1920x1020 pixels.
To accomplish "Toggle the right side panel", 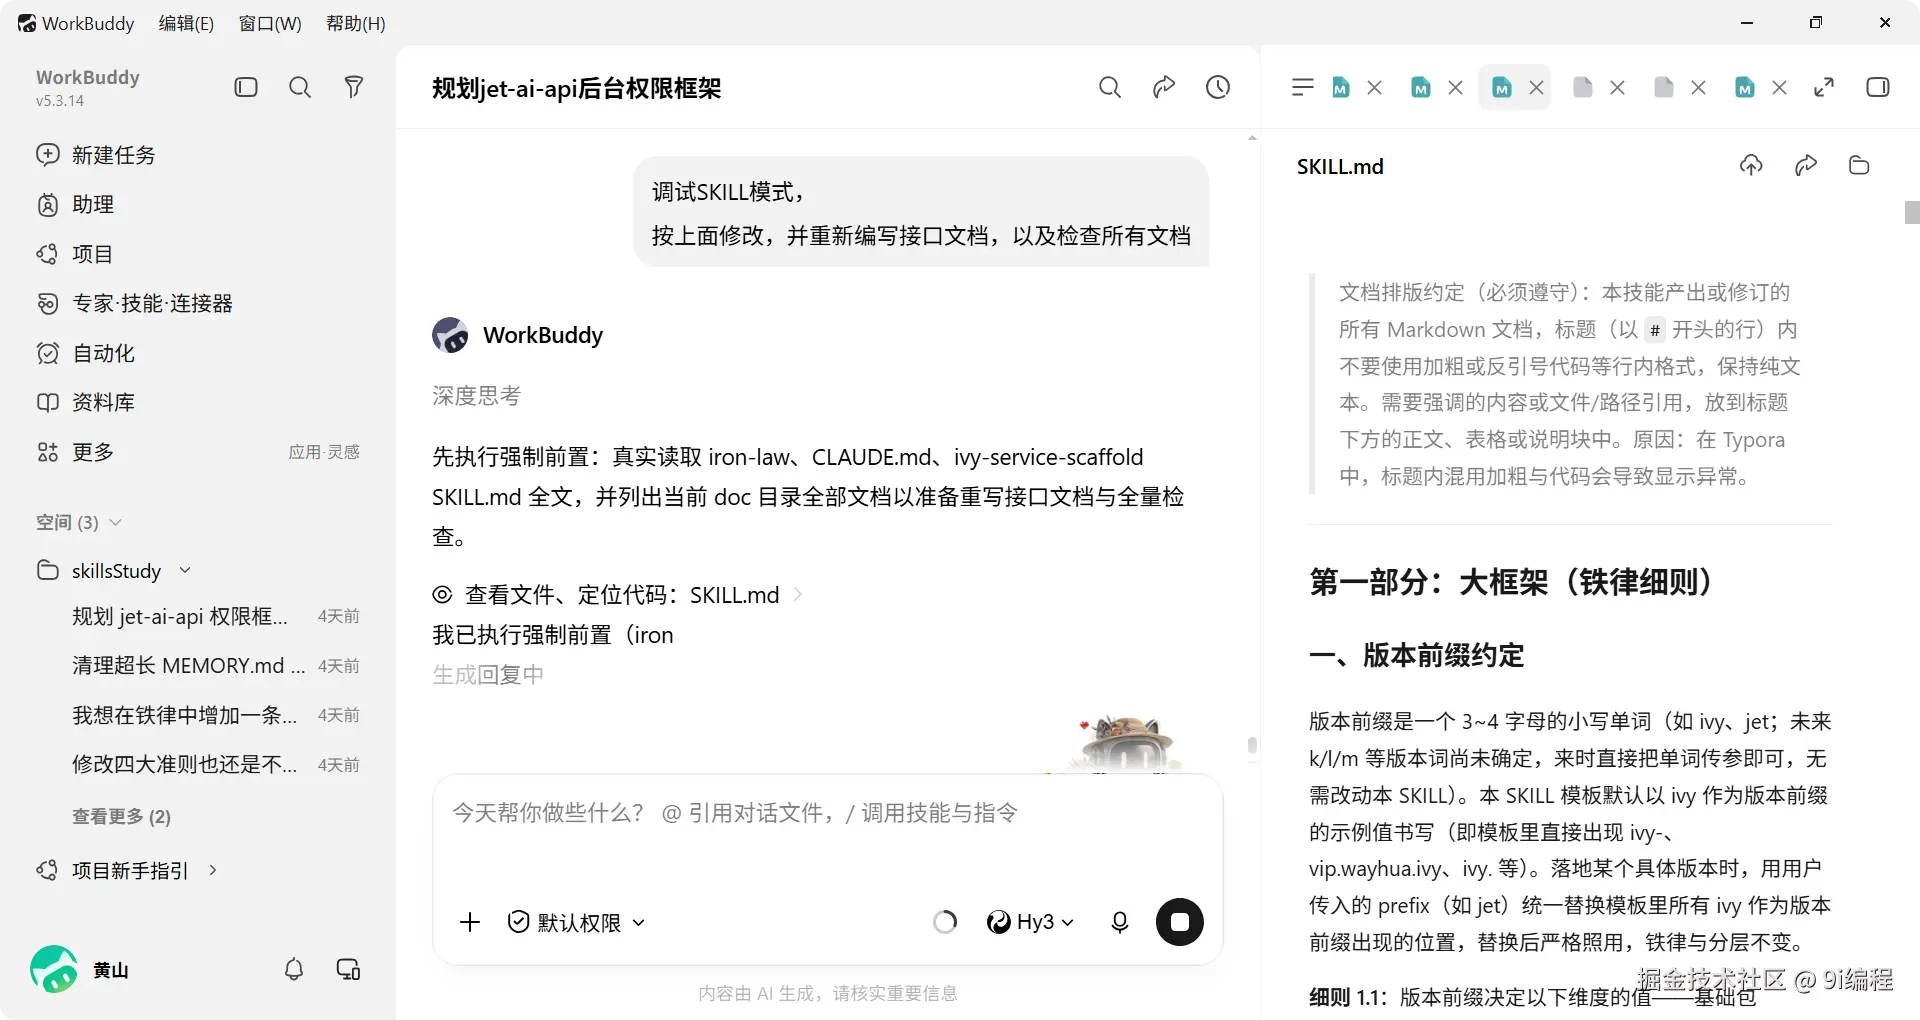I will click(x=1878, y=87).
